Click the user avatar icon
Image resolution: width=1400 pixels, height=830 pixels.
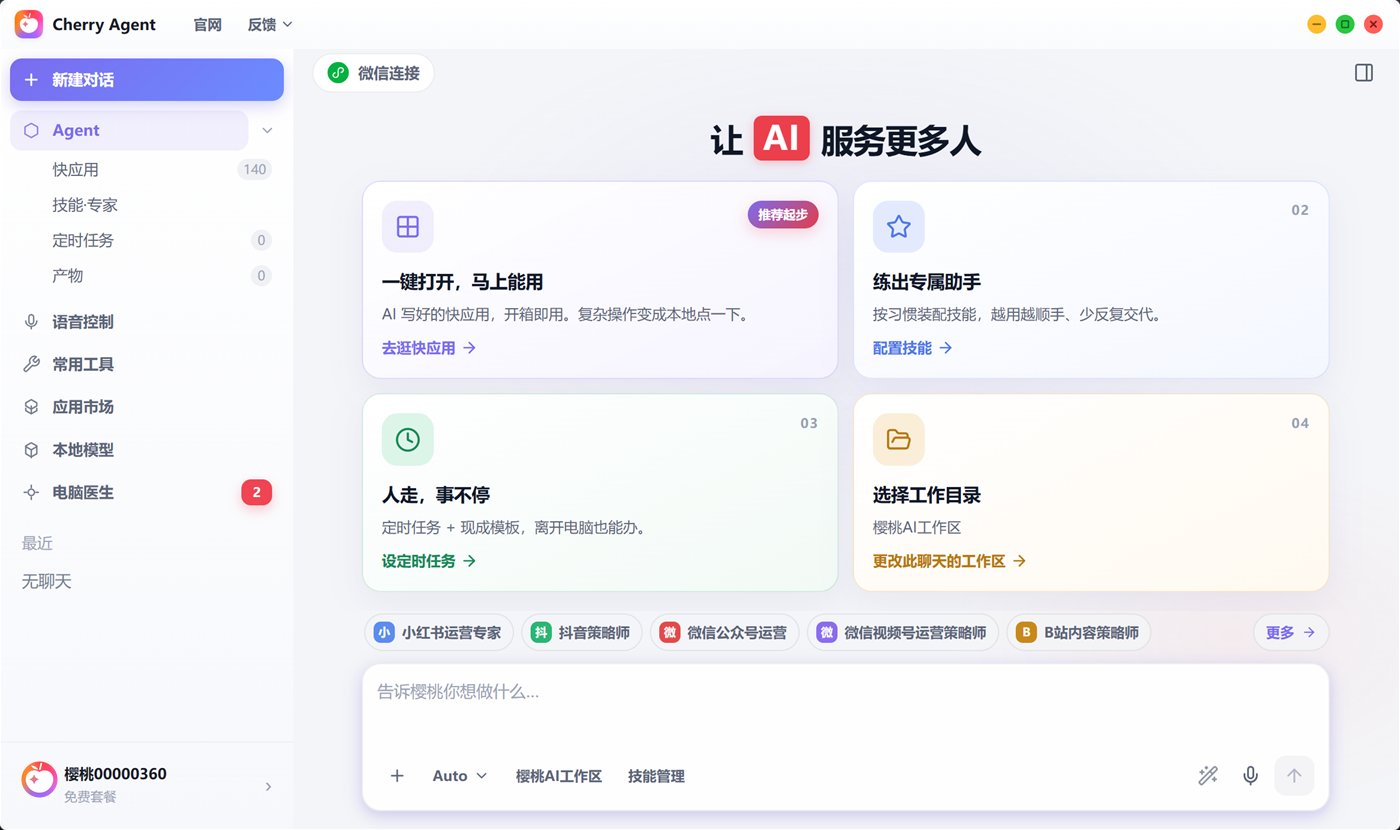[39, 779]
